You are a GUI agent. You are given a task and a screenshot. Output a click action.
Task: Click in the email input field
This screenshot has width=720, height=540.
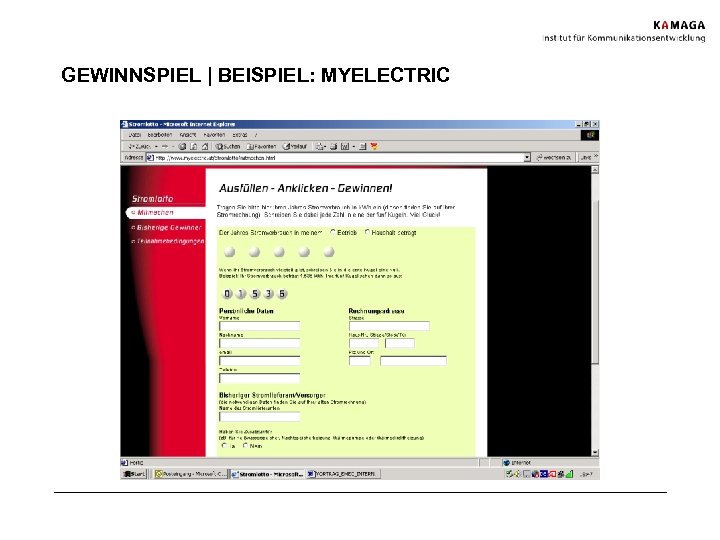[x=259, y=360]
